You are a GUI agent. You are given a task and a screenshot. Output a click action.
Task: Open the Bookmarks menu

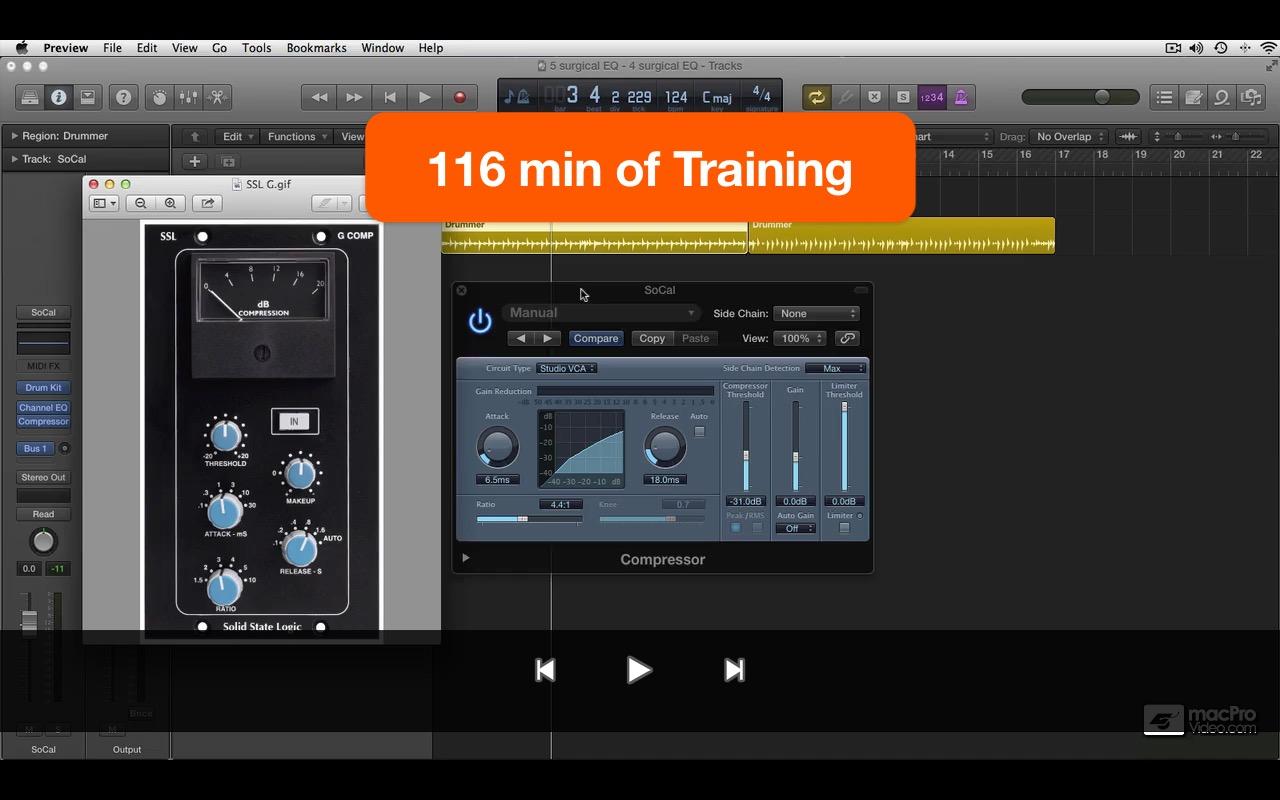[316, 48]
